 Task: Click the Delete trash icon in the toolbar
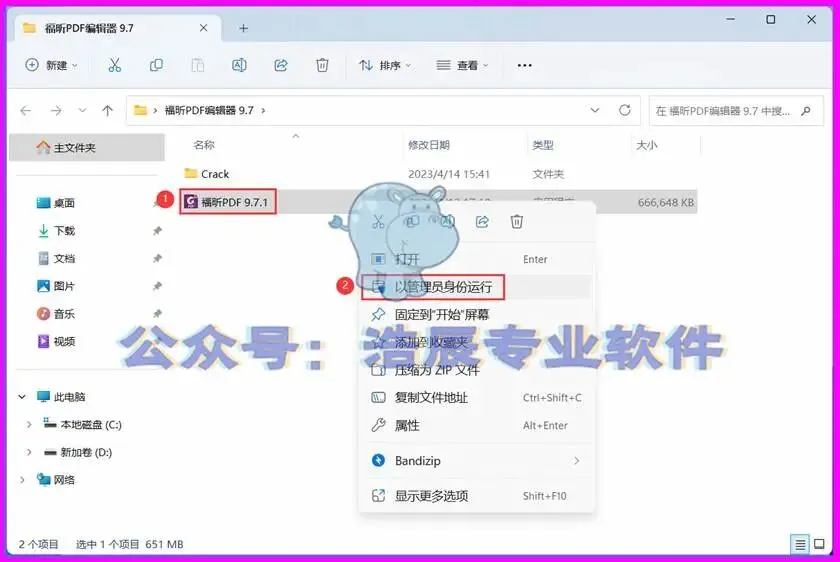pos(322,65)
